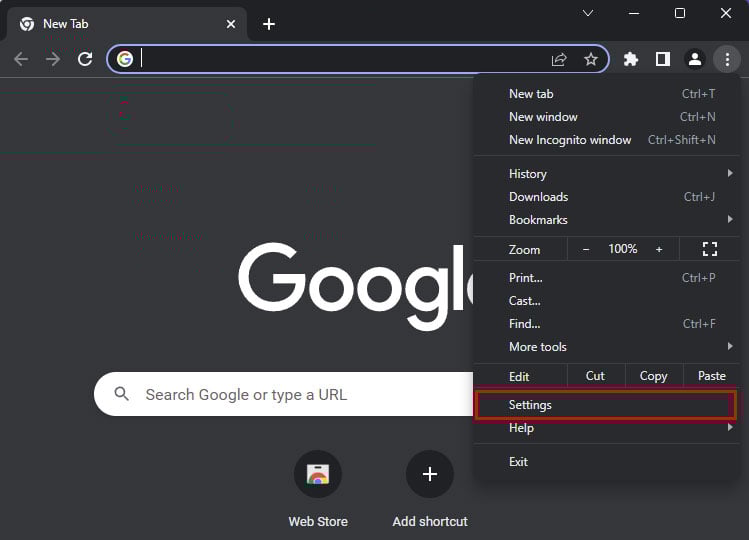This screenshot has width=749, height=540.
Task: Toggle the side panel icon
Action: click(x=663, y=59)
